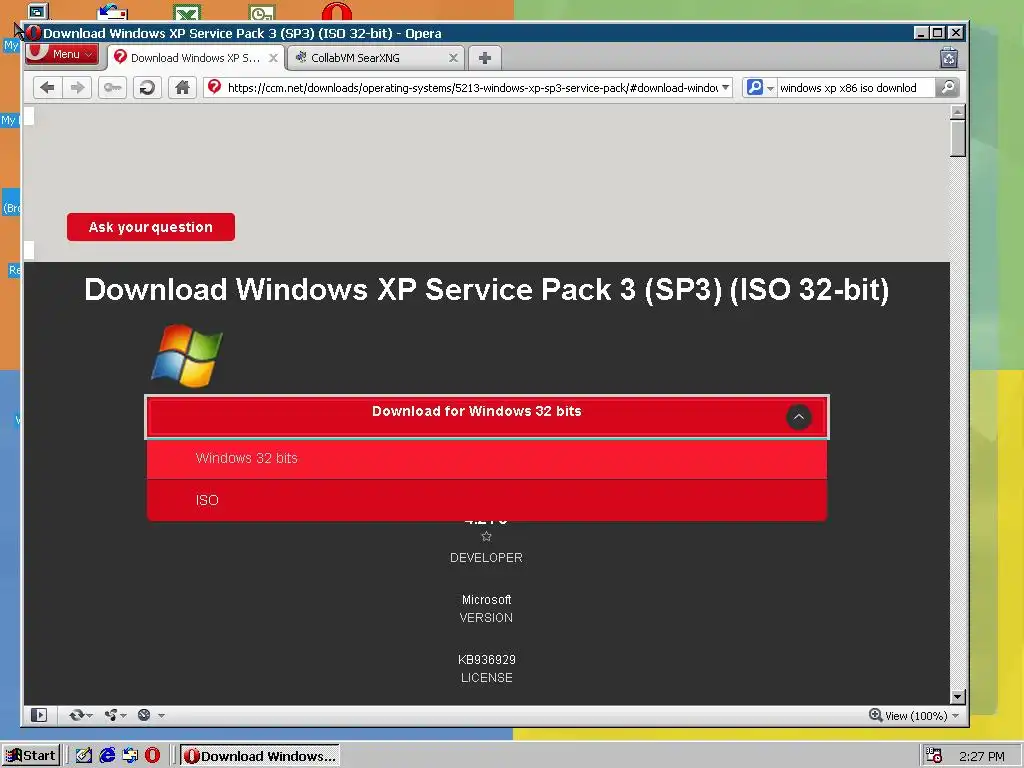Image resolution: width=1024 pixels, height=768 pixels.
Task: Click the search field with windows xp text
Action: point(855,88)
